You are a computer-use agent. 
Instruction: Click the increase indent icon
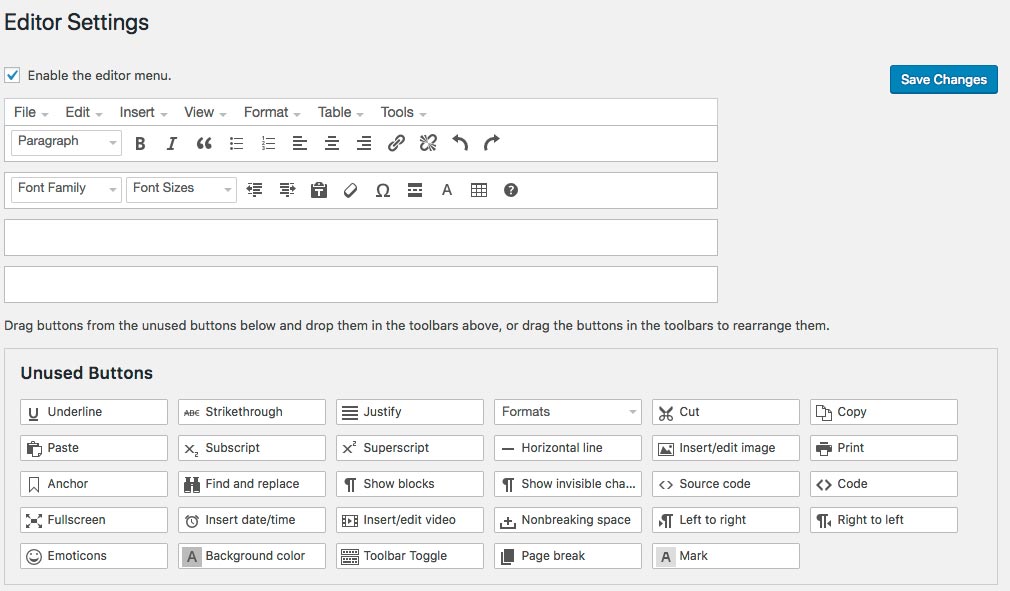click(x=287, y=190)
